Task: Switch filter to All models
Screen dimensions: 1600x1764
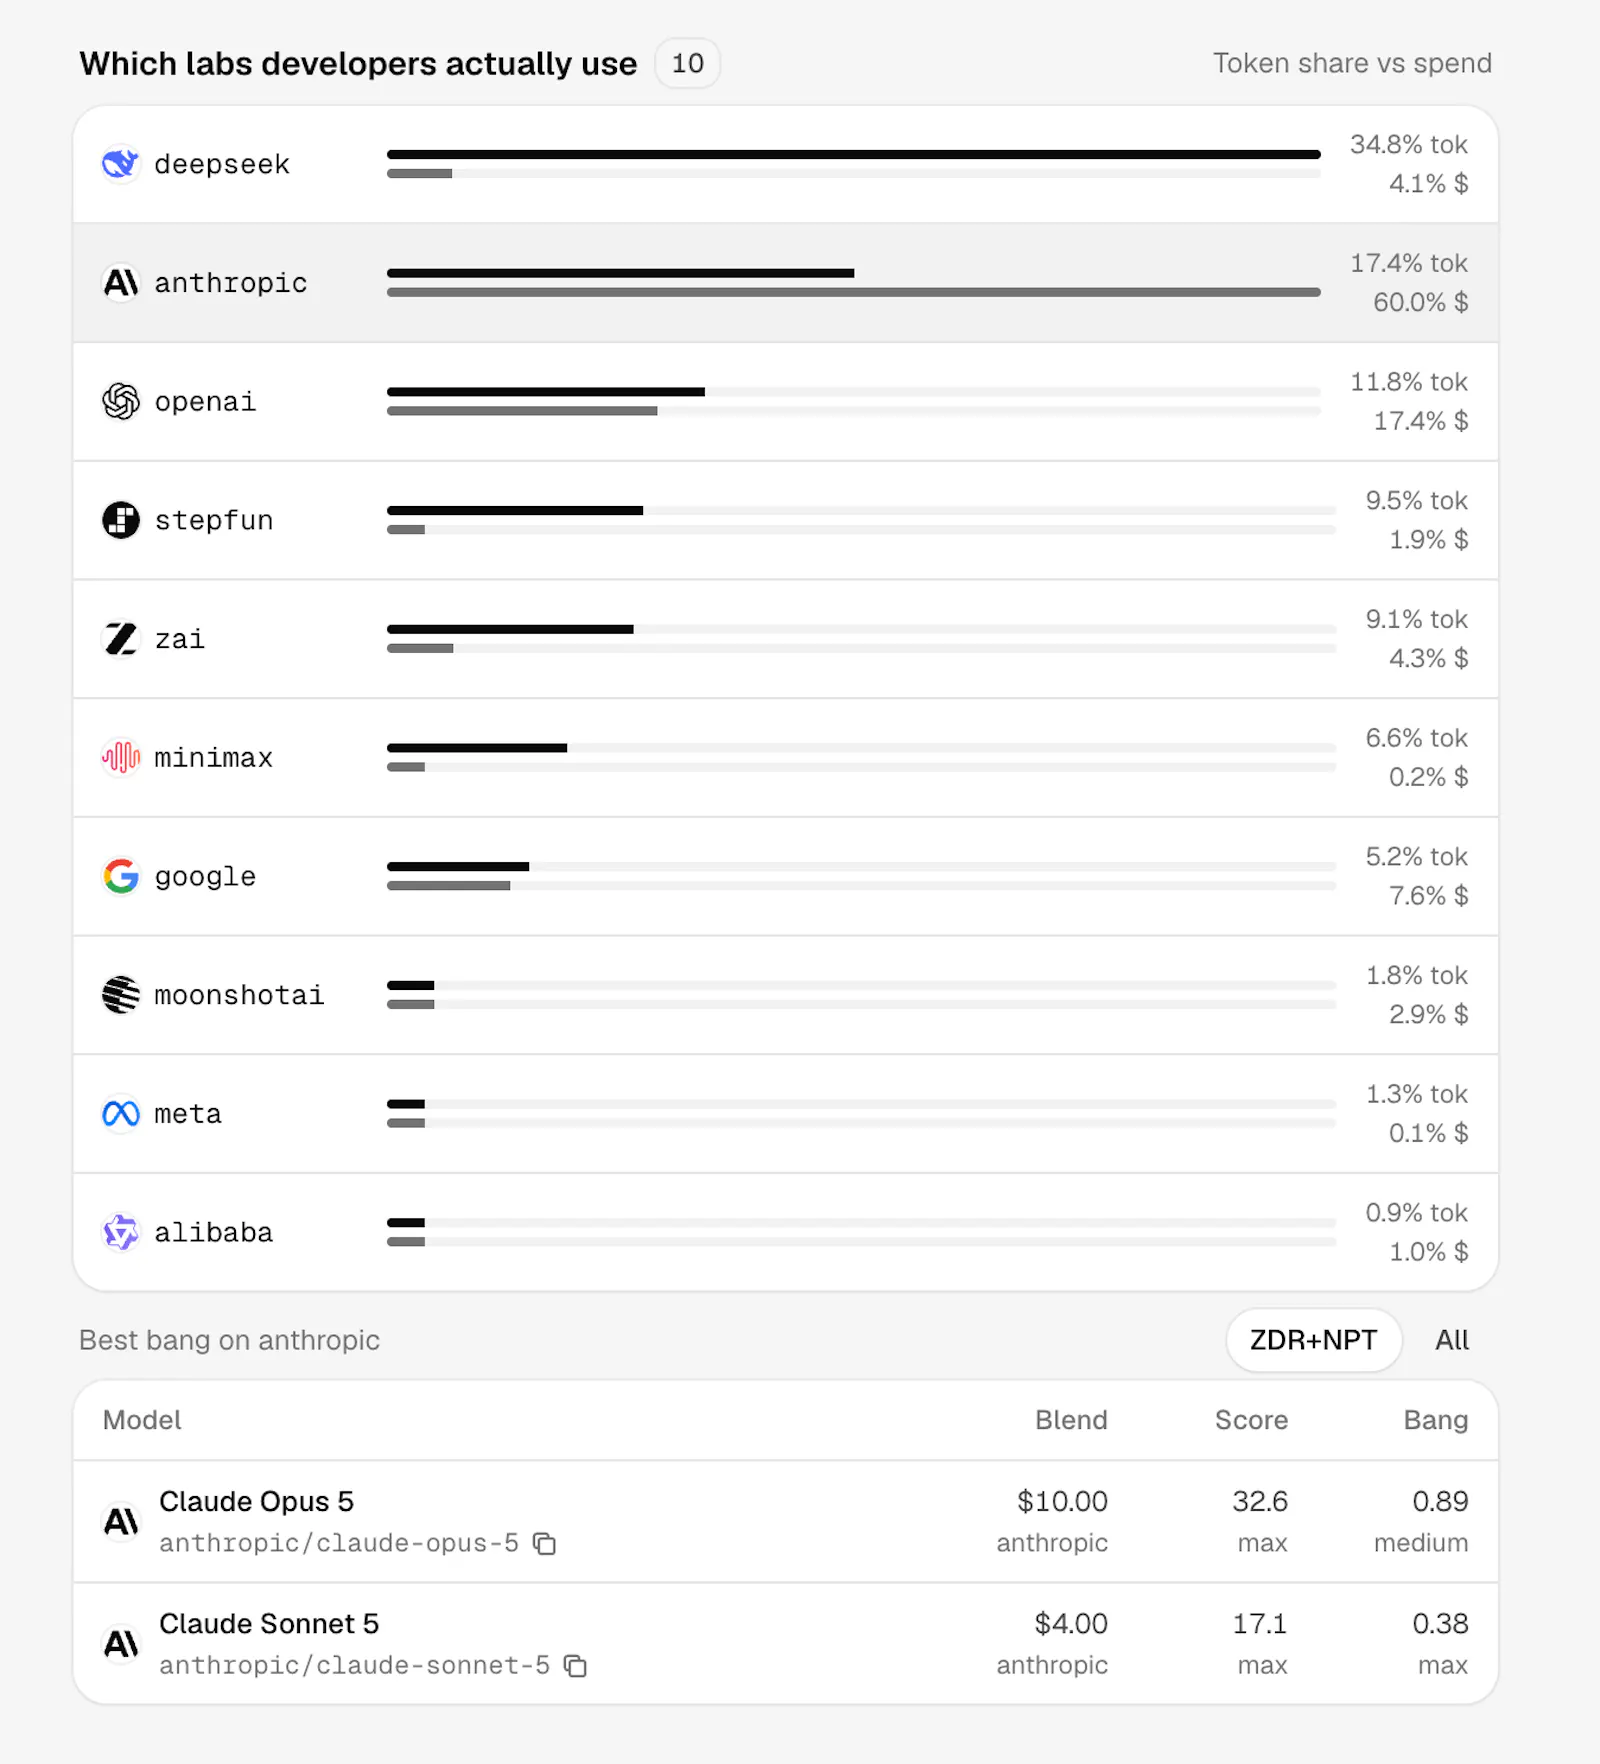Action: point(1452,1340)
